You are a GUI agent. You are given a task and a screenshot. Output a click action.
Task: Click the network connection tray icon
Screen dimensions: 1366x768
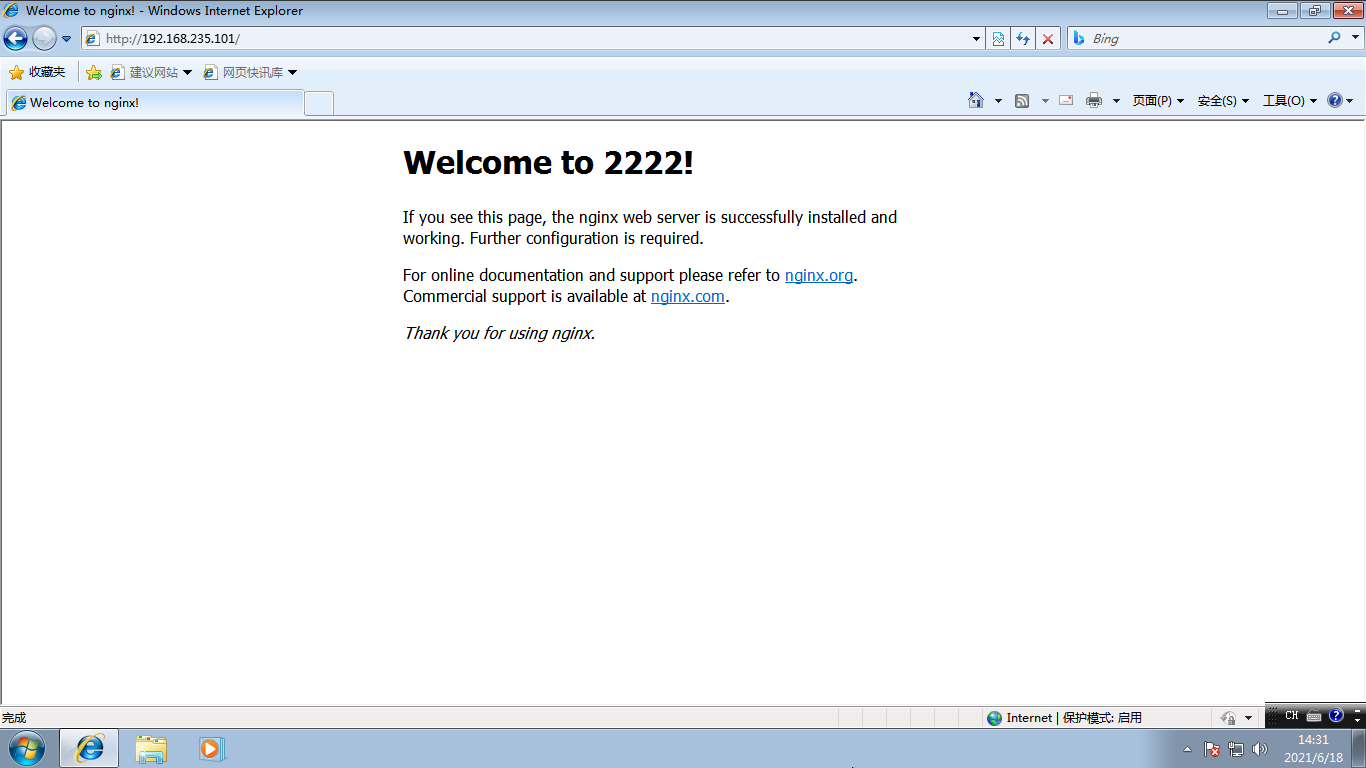(1236, 749)
